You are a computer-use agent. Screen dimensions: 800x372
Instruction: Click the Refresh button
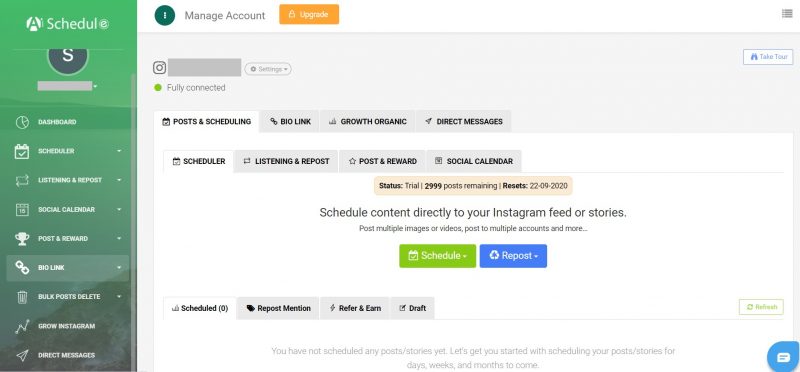[761, 307]
